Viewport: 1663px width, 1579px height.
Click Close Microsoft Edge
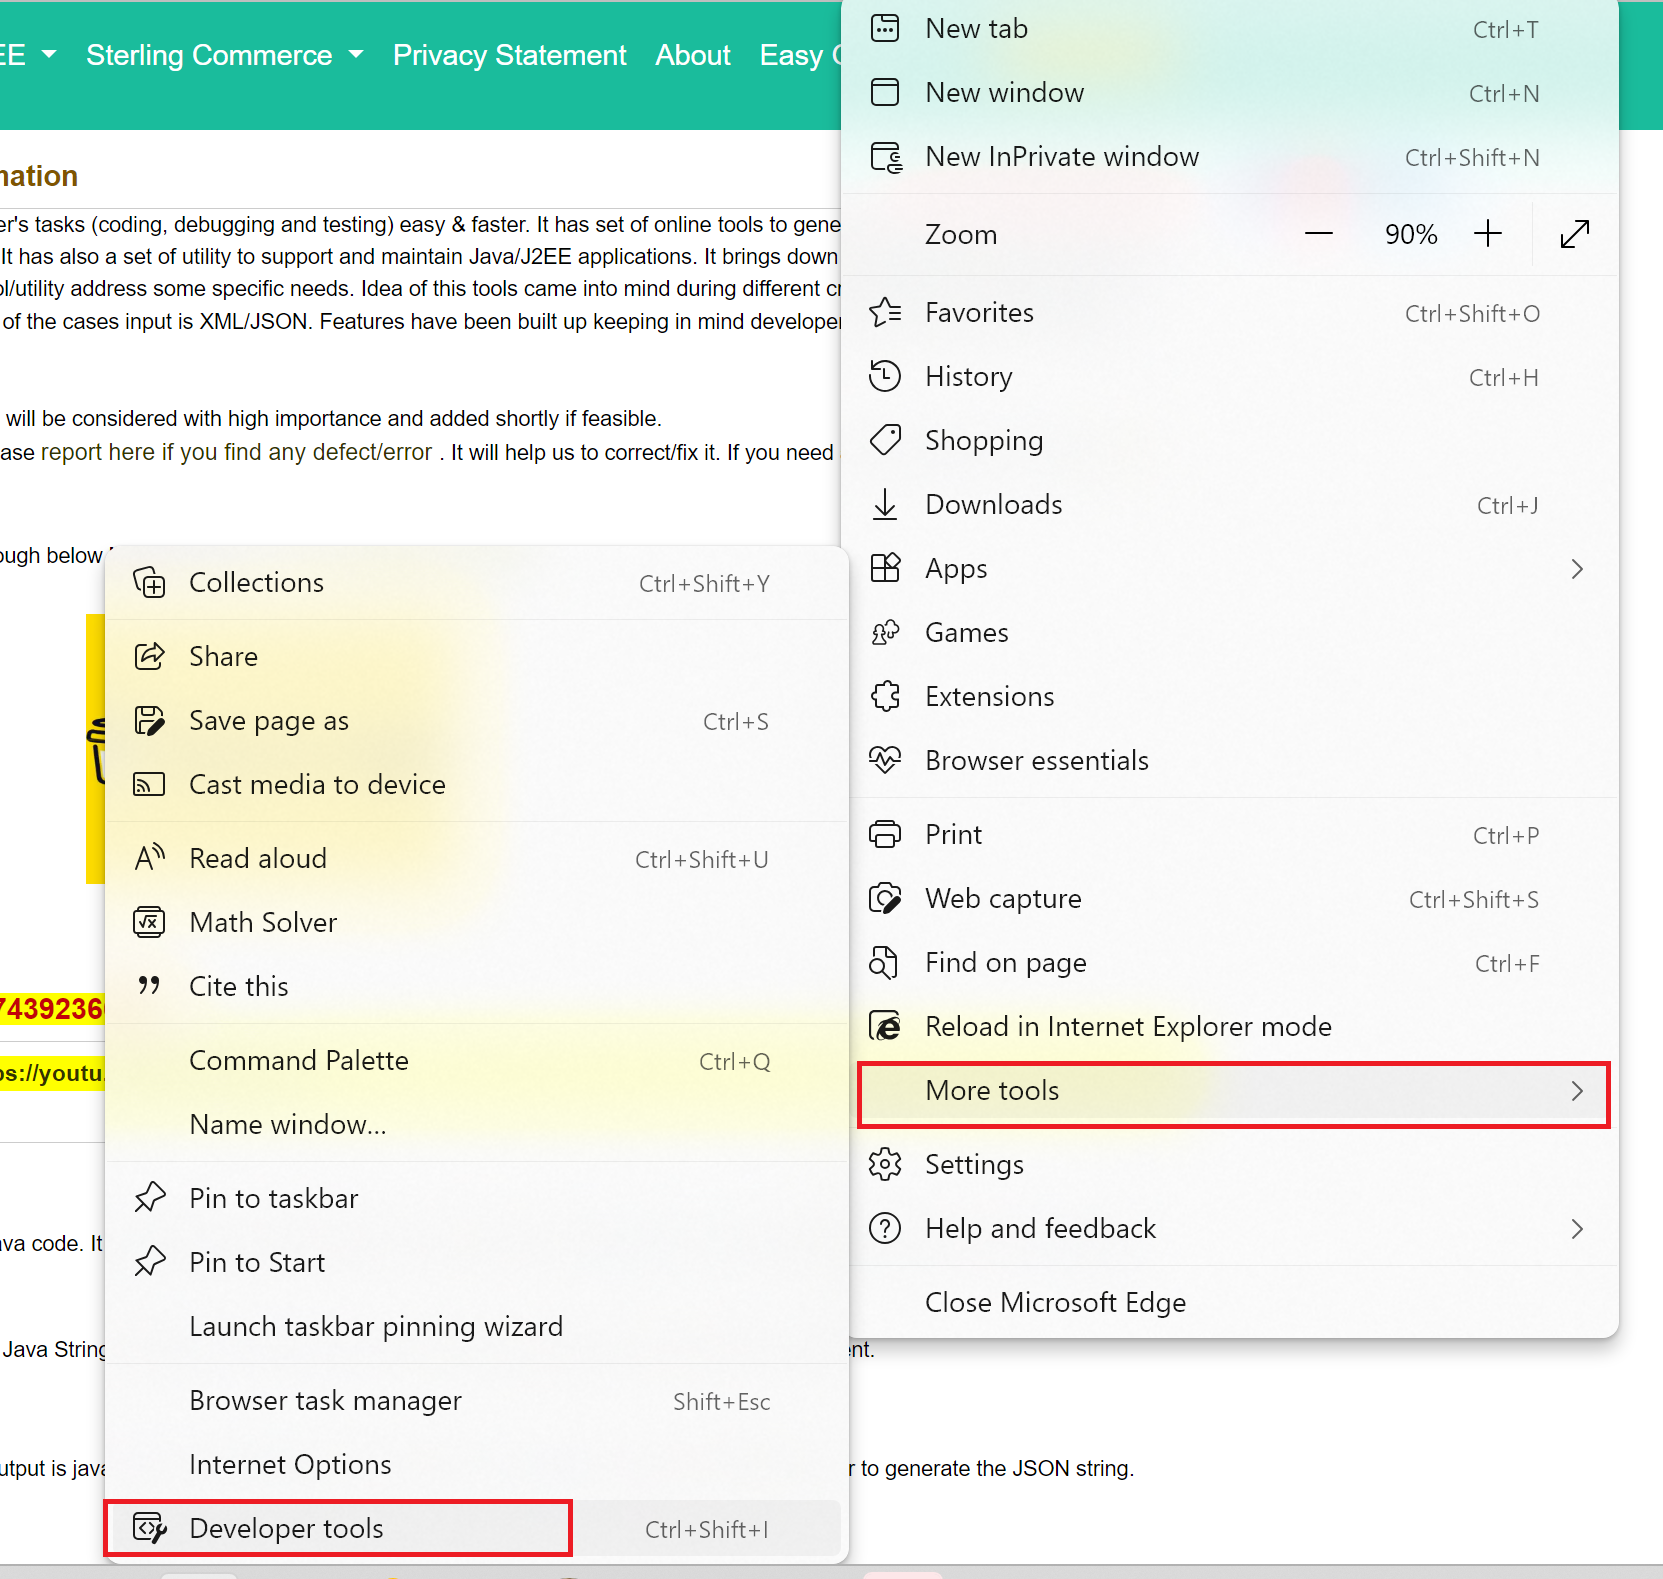(1230, 1303)
